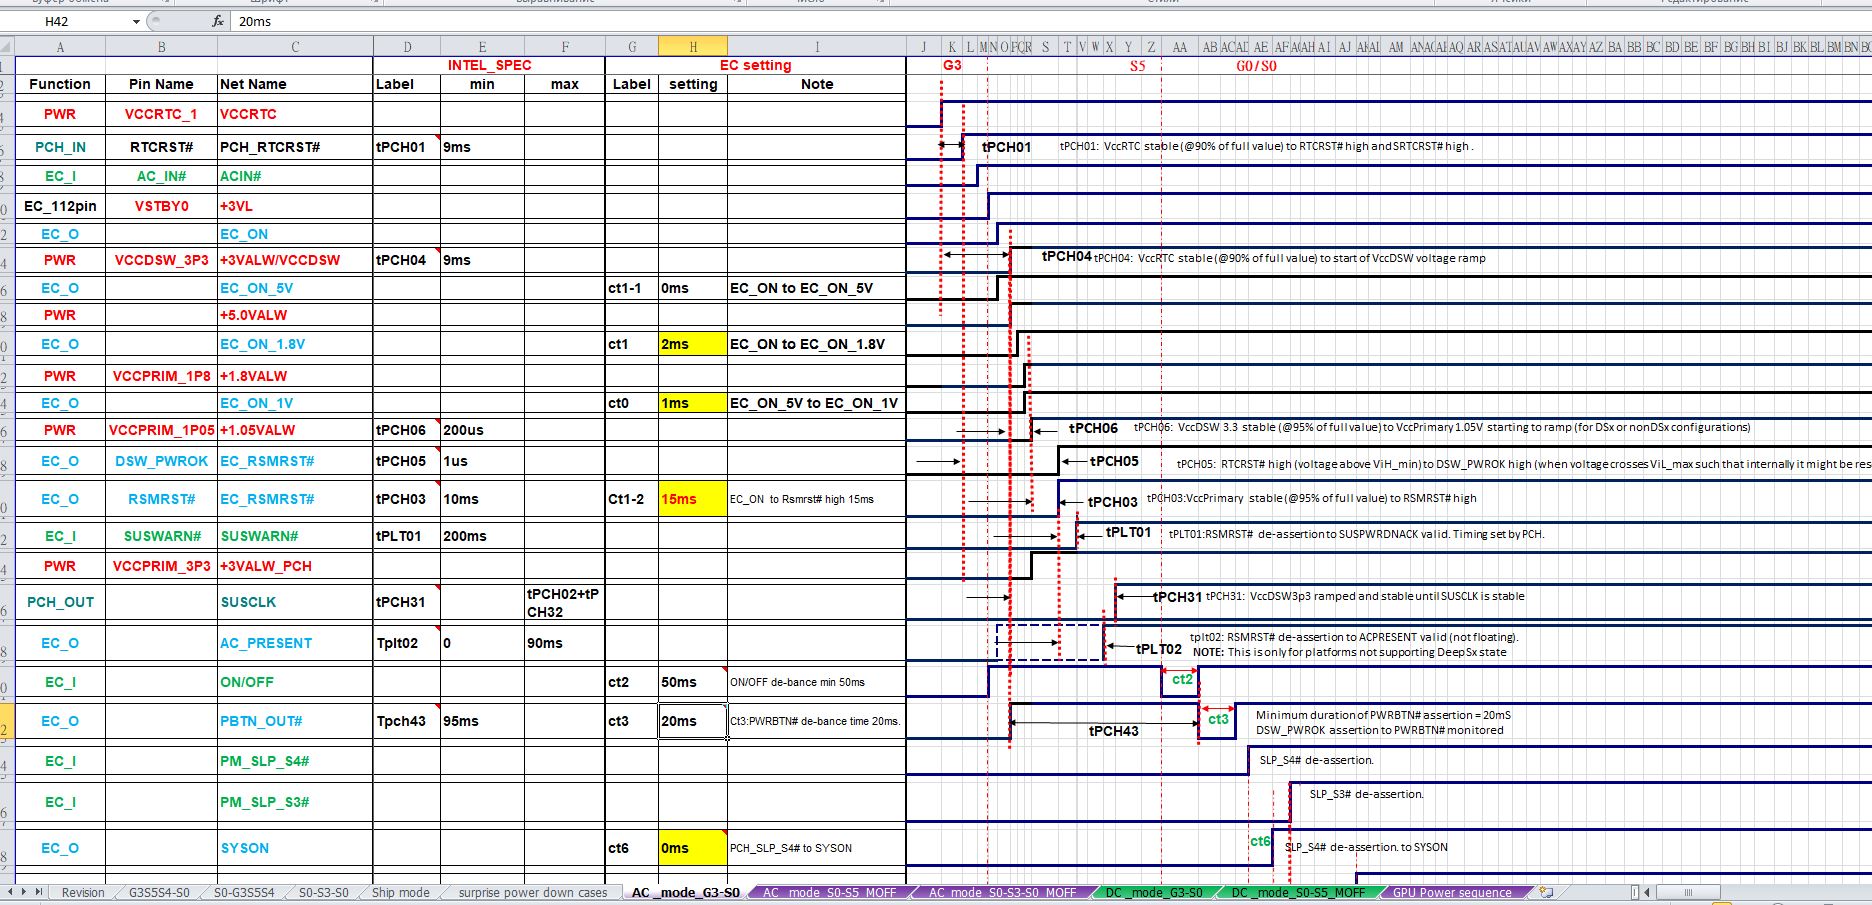Select the 'EC setting' heading cell
The image size is (1872, 905).
[756, 65]
